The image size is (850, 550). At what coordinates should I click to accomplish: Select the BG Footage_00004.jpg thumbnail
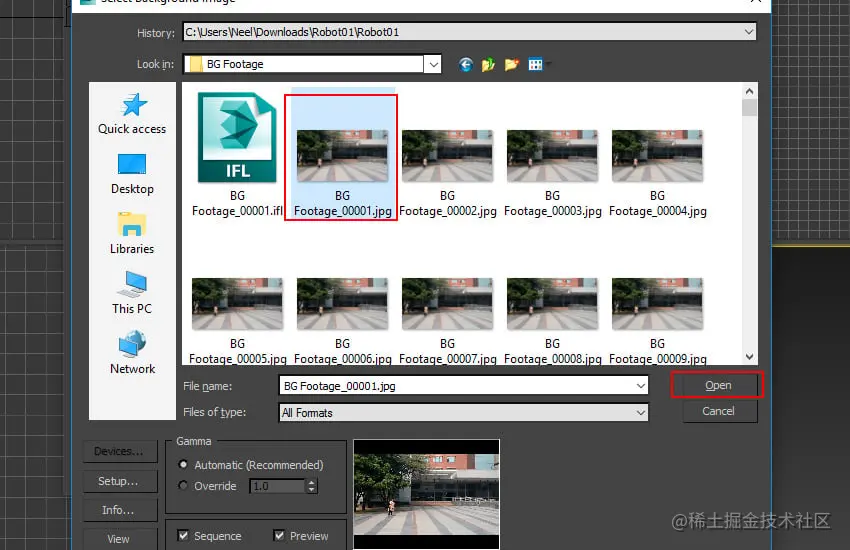(x=658, y=156)
